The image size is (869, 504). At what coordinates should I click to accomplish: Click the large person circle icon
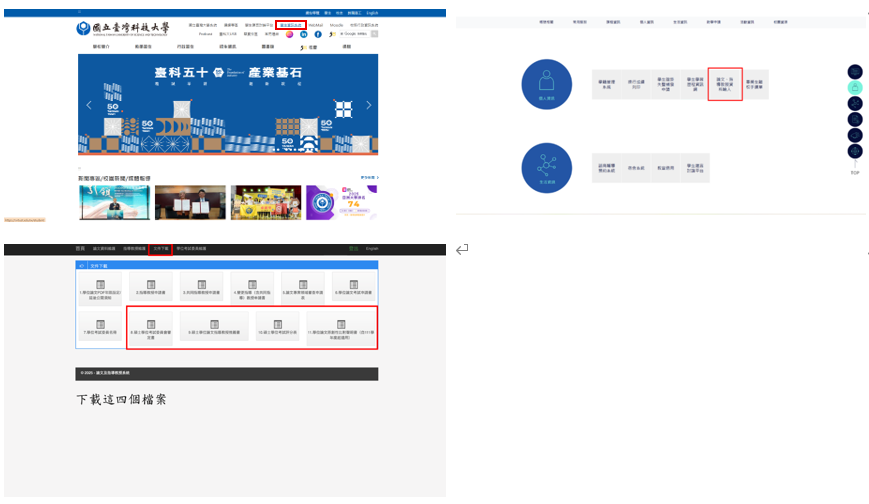coord(546,85)
